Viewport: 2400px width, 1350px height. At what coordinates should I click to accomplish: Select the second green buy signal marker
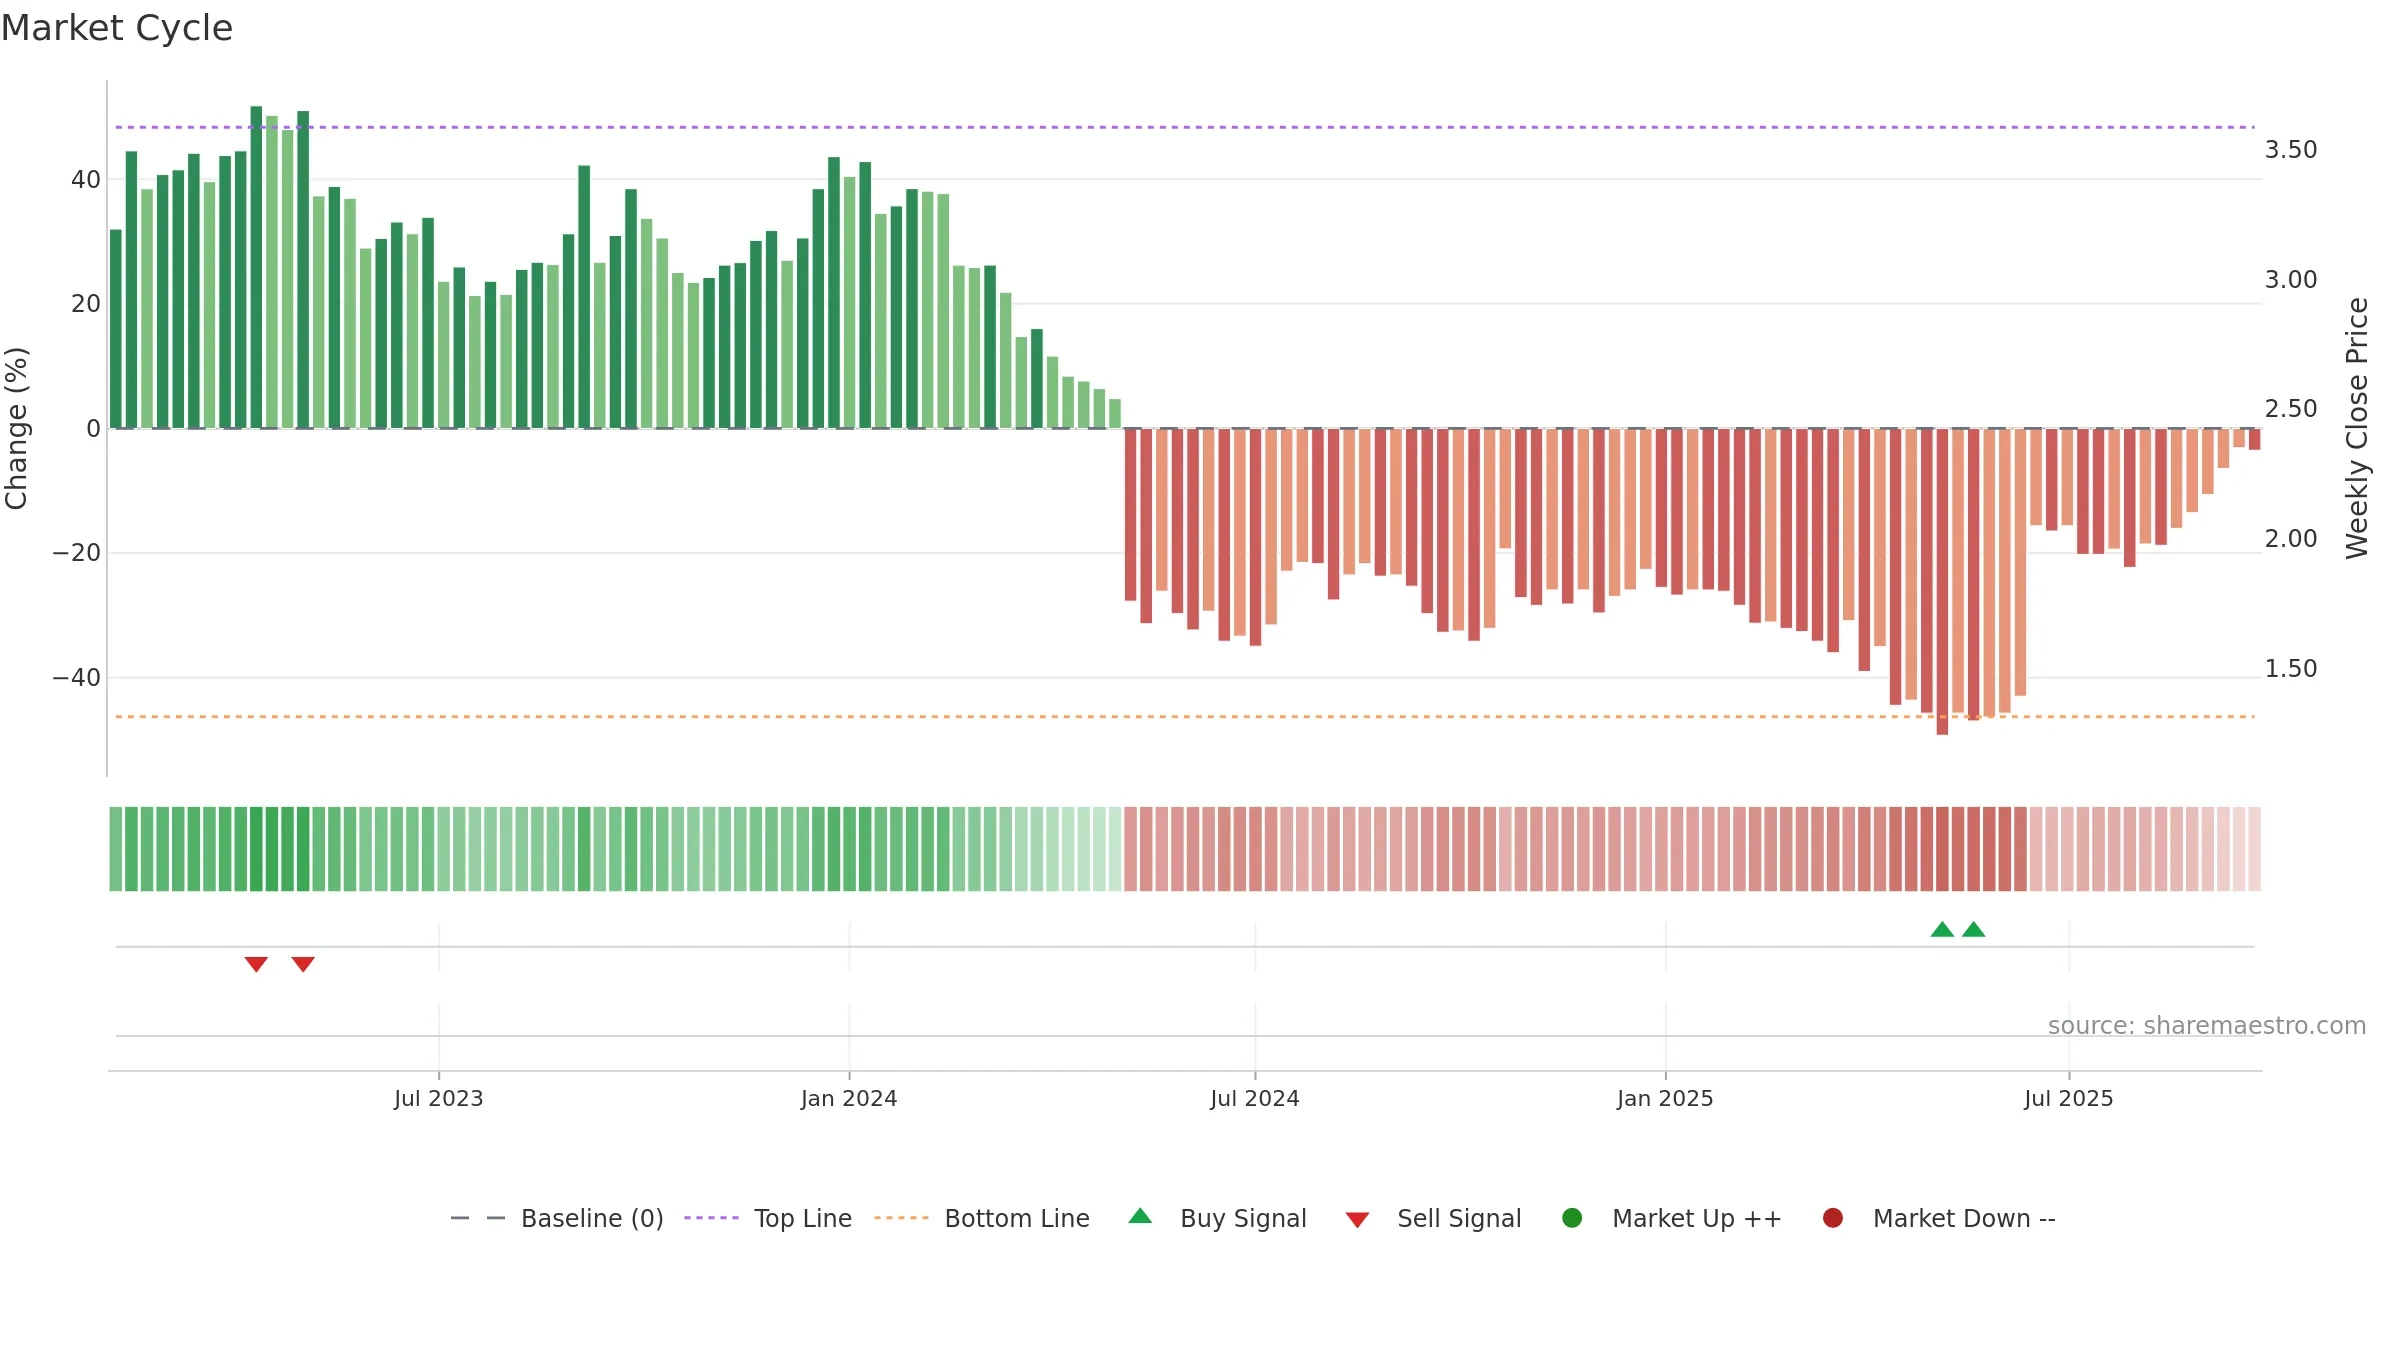[x=1973, y=929]
